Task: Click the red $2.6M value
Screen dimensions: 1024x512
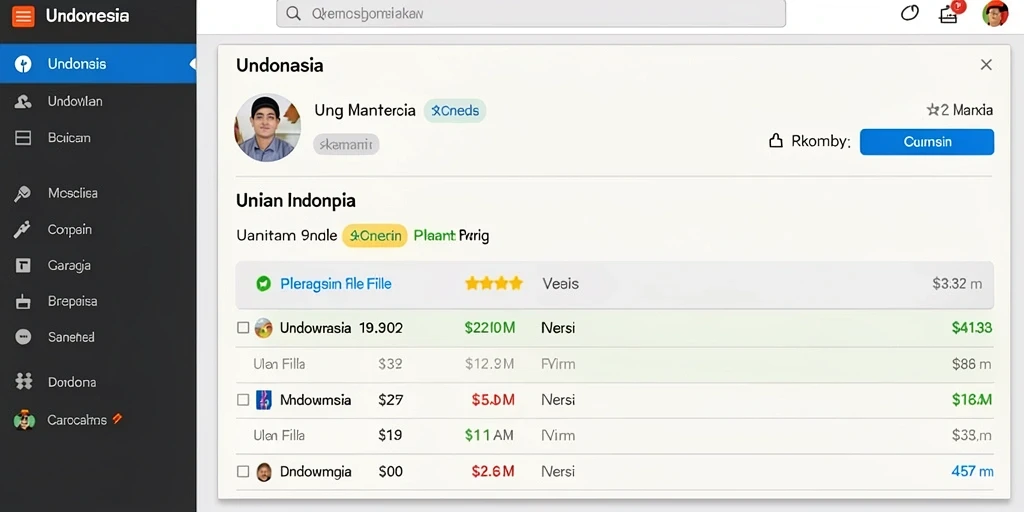Action: pyautogui.click(x=493, y=471)
